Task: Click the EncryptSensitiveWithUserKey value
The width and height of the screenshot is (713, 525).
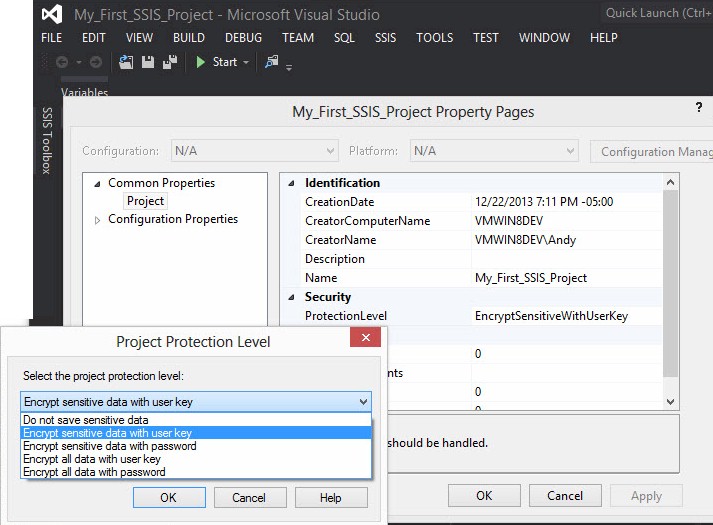Action: (552, 316)
